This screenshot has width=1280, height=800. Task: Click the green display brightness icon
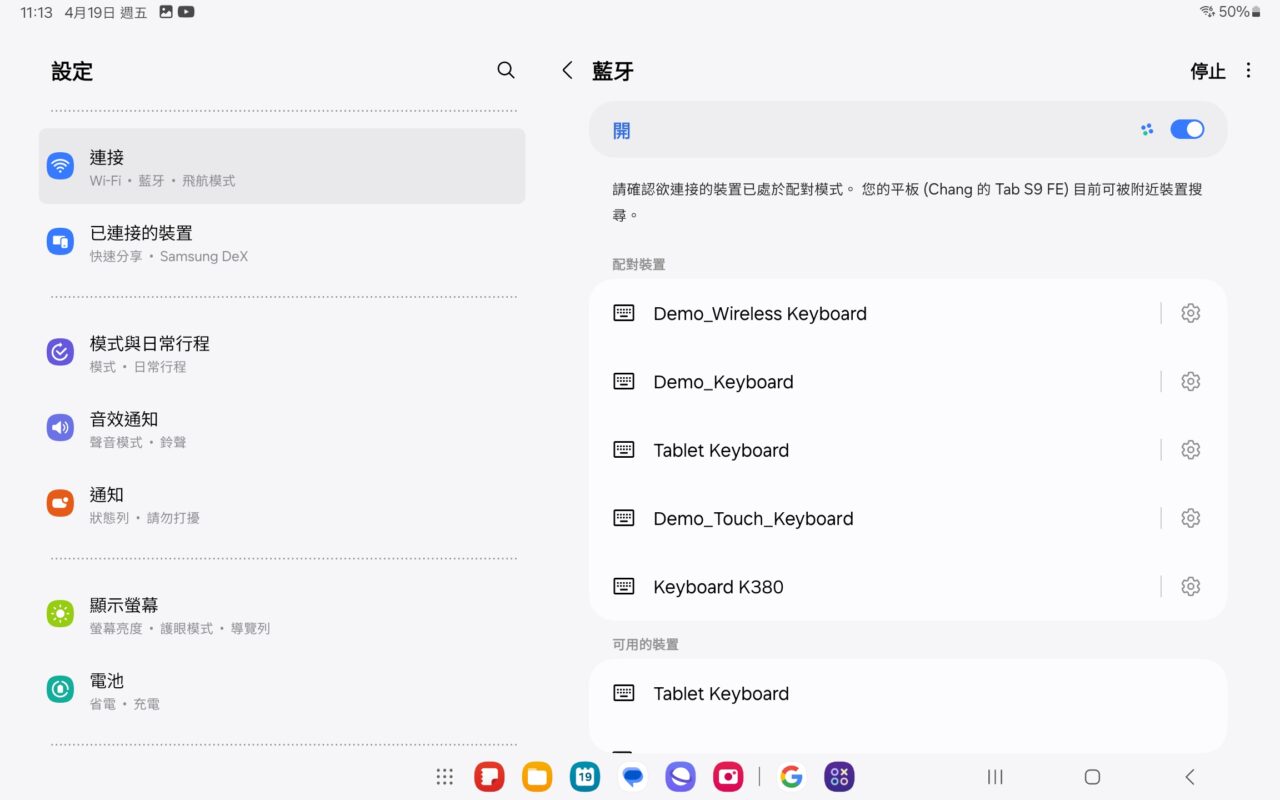[60, 614]
